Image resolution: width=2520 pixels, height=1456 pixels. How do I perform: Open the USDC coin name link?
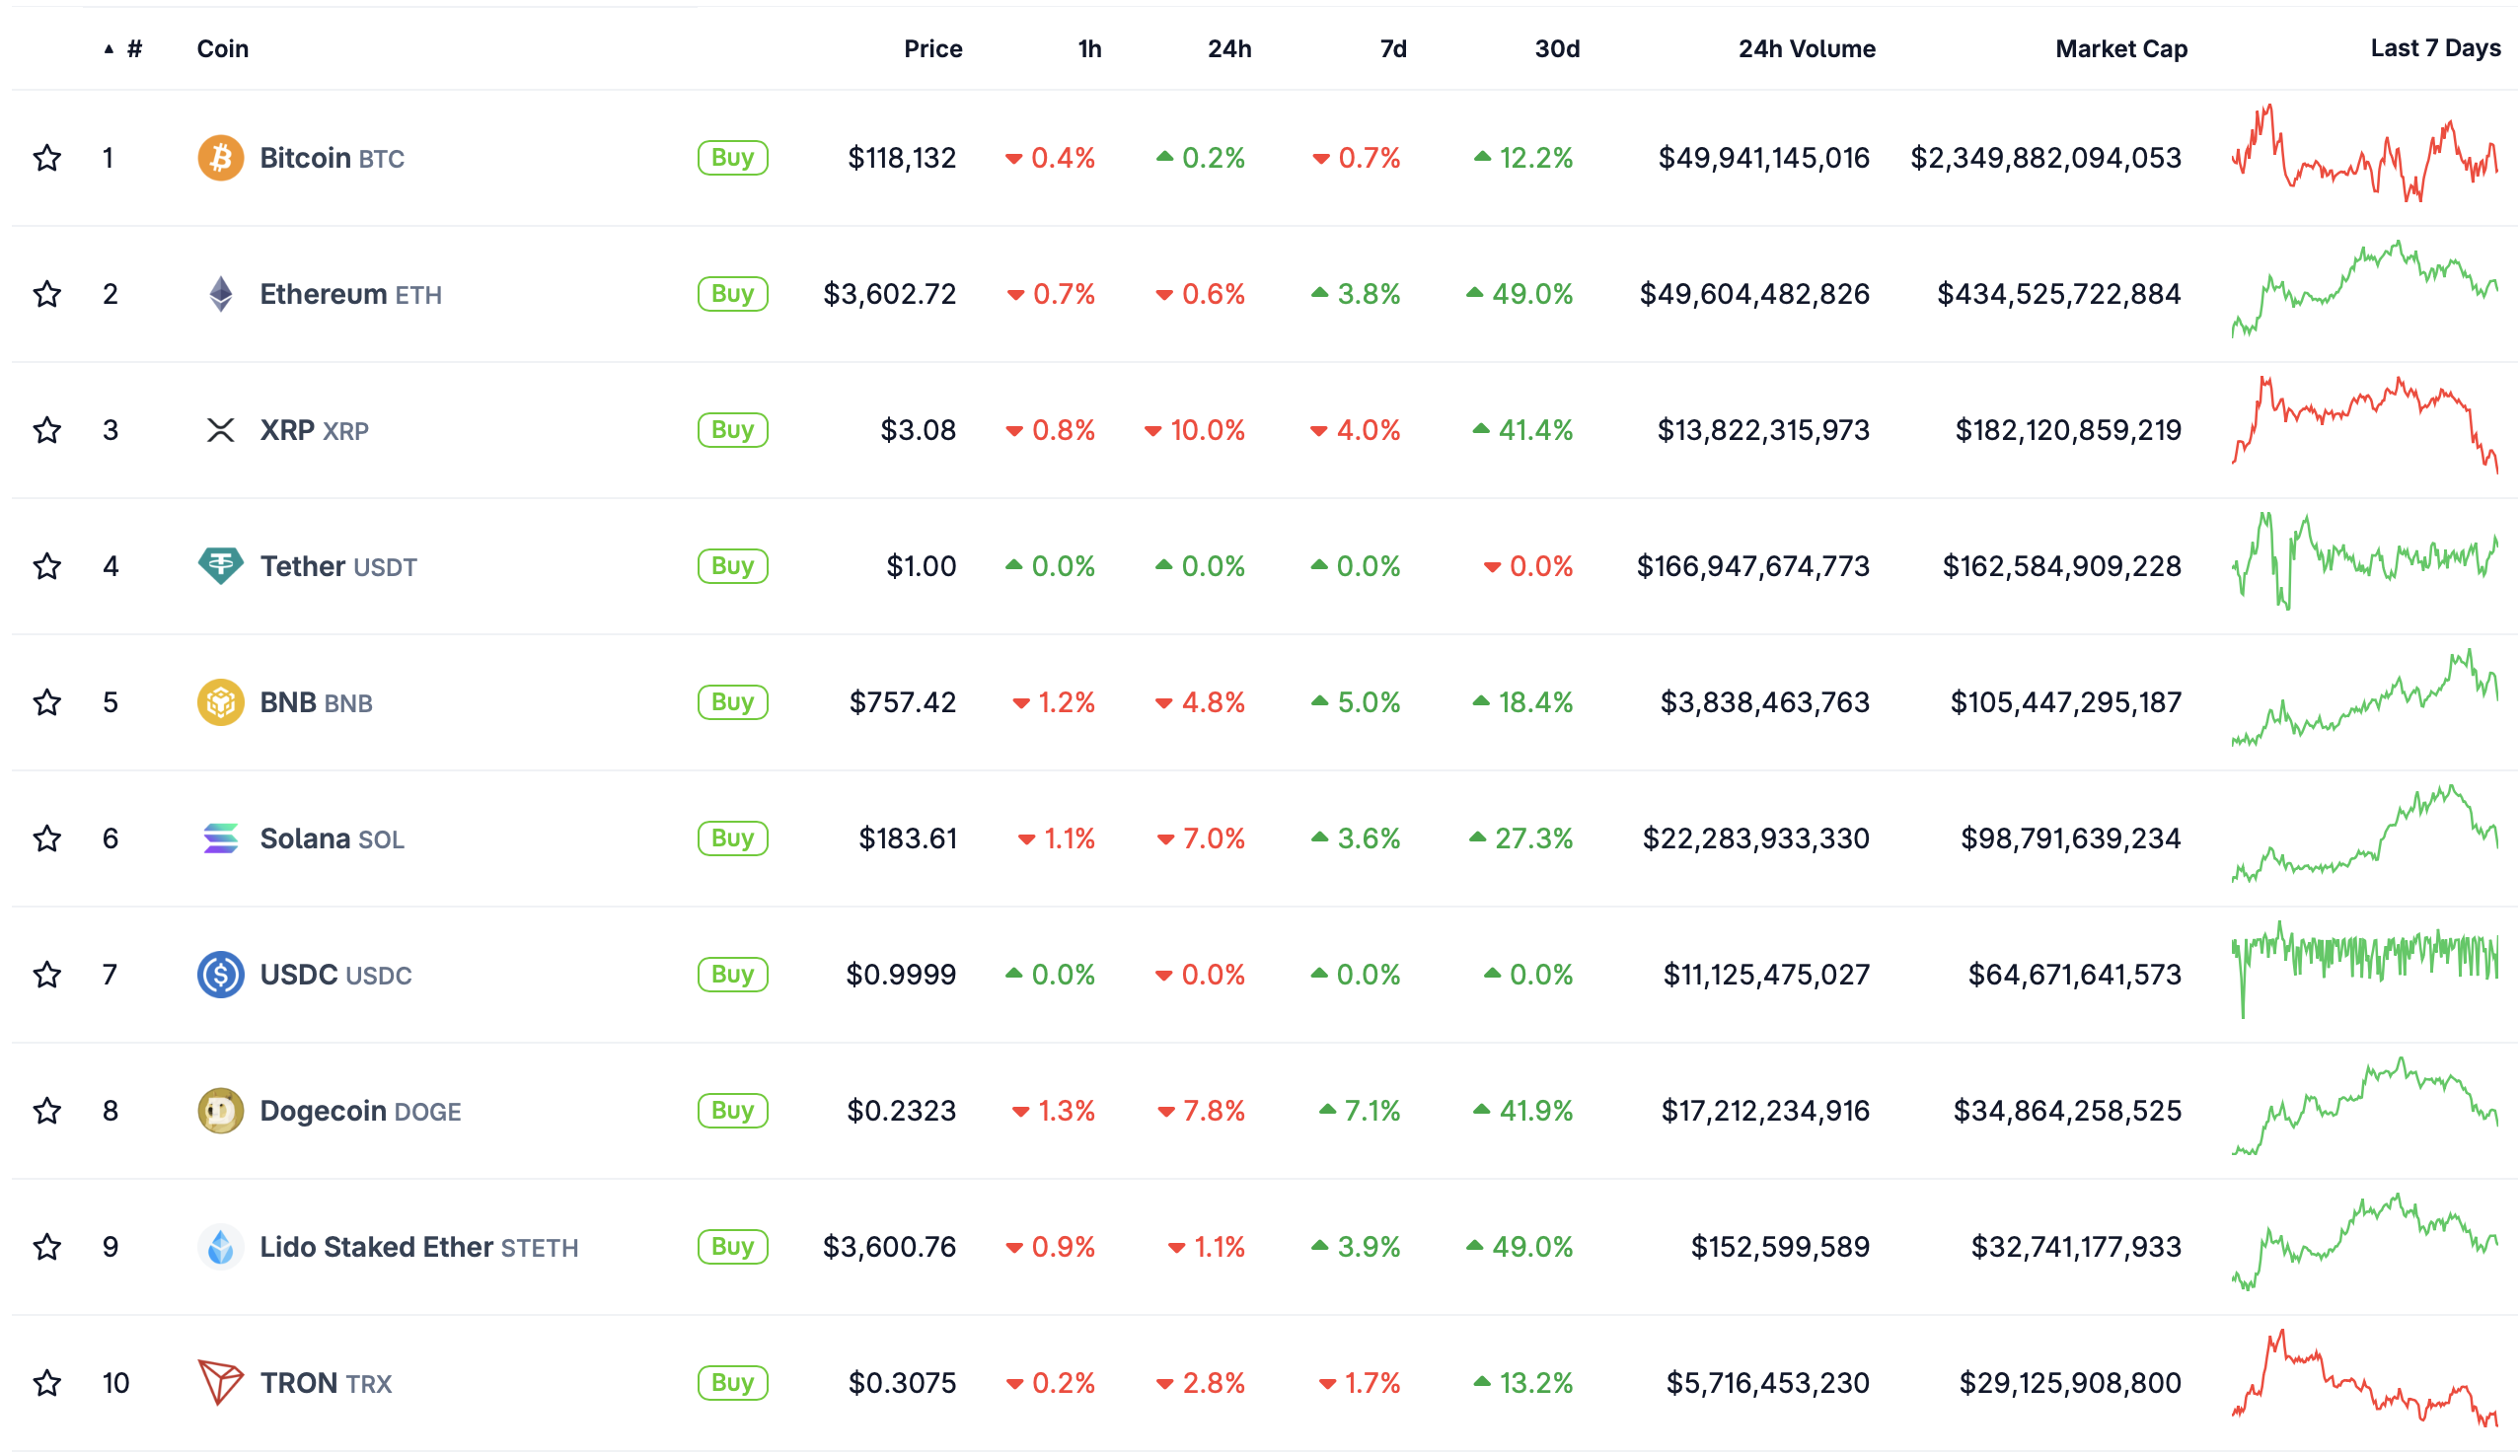(x=336, y=974)
